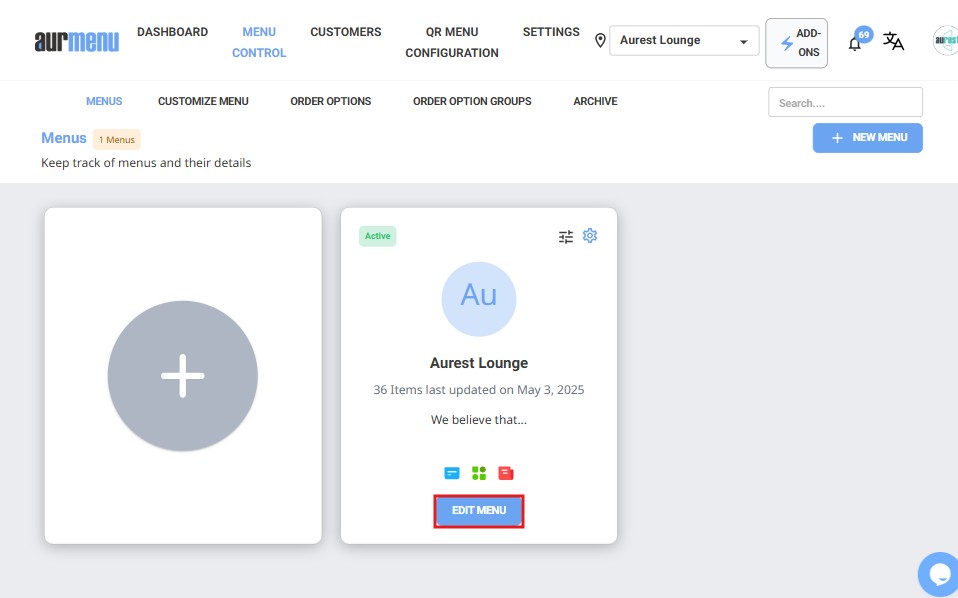Open the Customers section

(345, 32)
